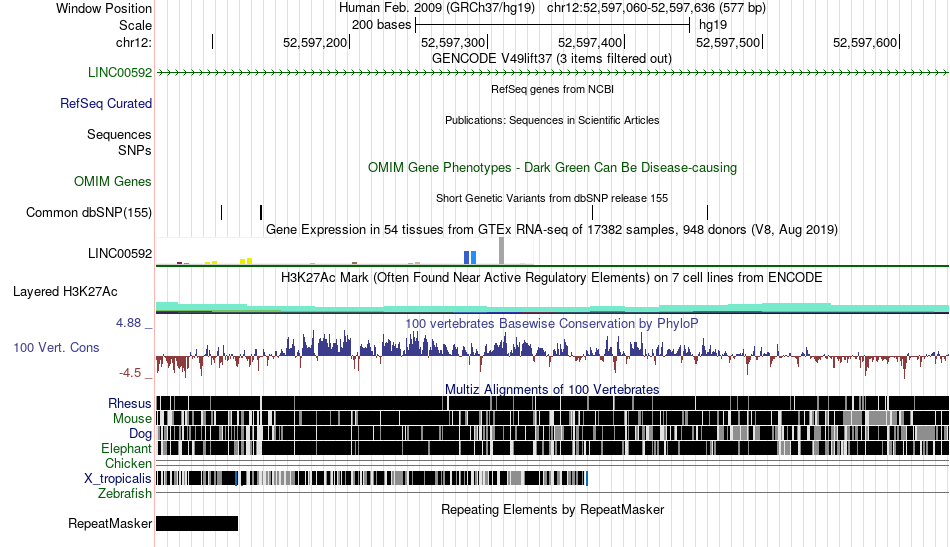Screen dimensions: 950x547
Task: Click Repeating Elements by RepeatMasker title
Action: [x=552, y=510]
